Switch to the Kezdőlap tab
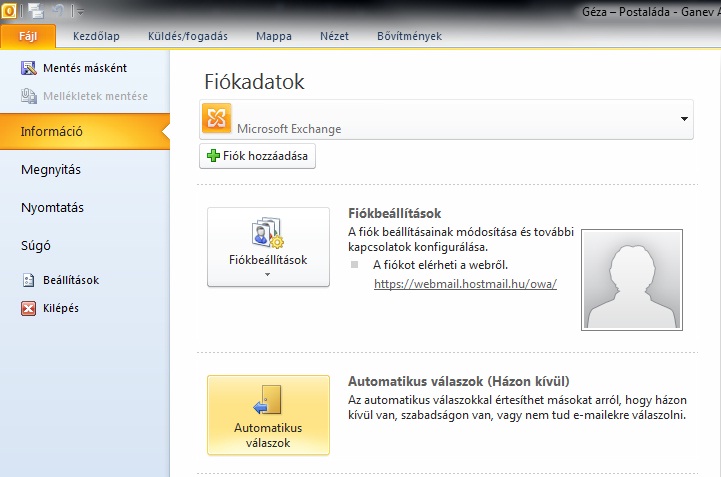The width and height of the screenshot is (721, 477). tap(96, 36)
